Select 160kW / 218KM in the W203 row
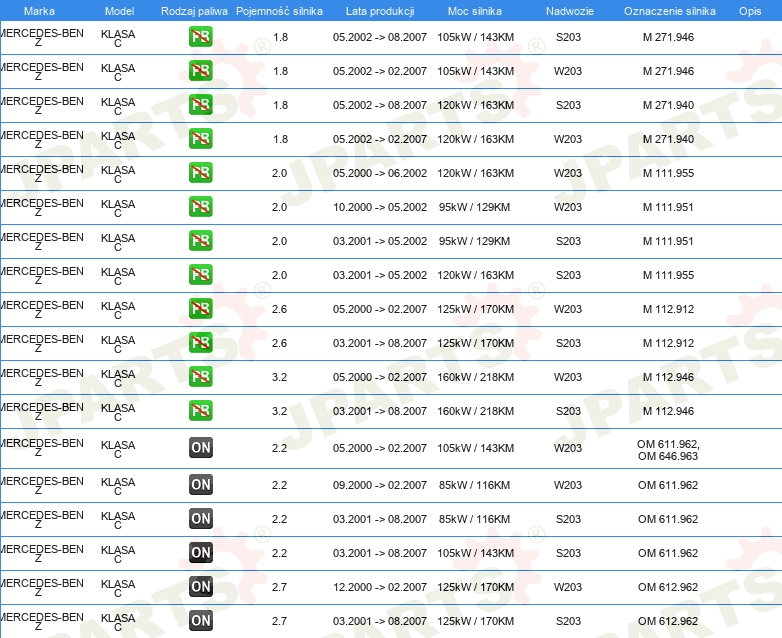This screenshot has width=782, height=638. click(475, 377)
